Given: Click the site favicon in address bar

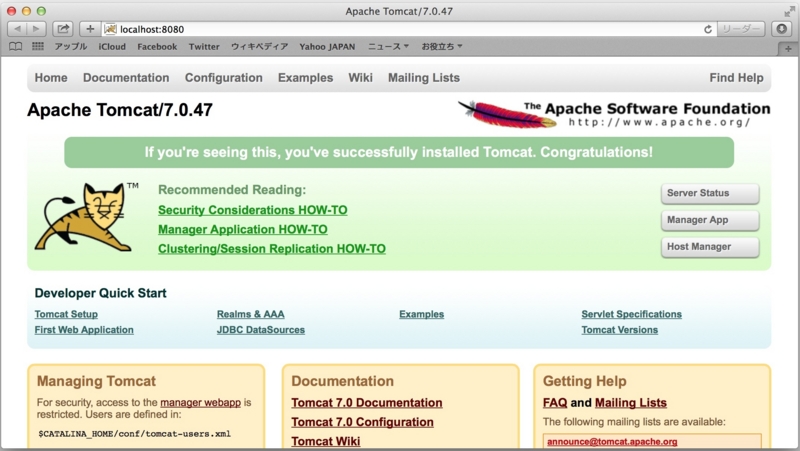Looking at the screenshot, I should pyautogui.click(x=110, y=29).
